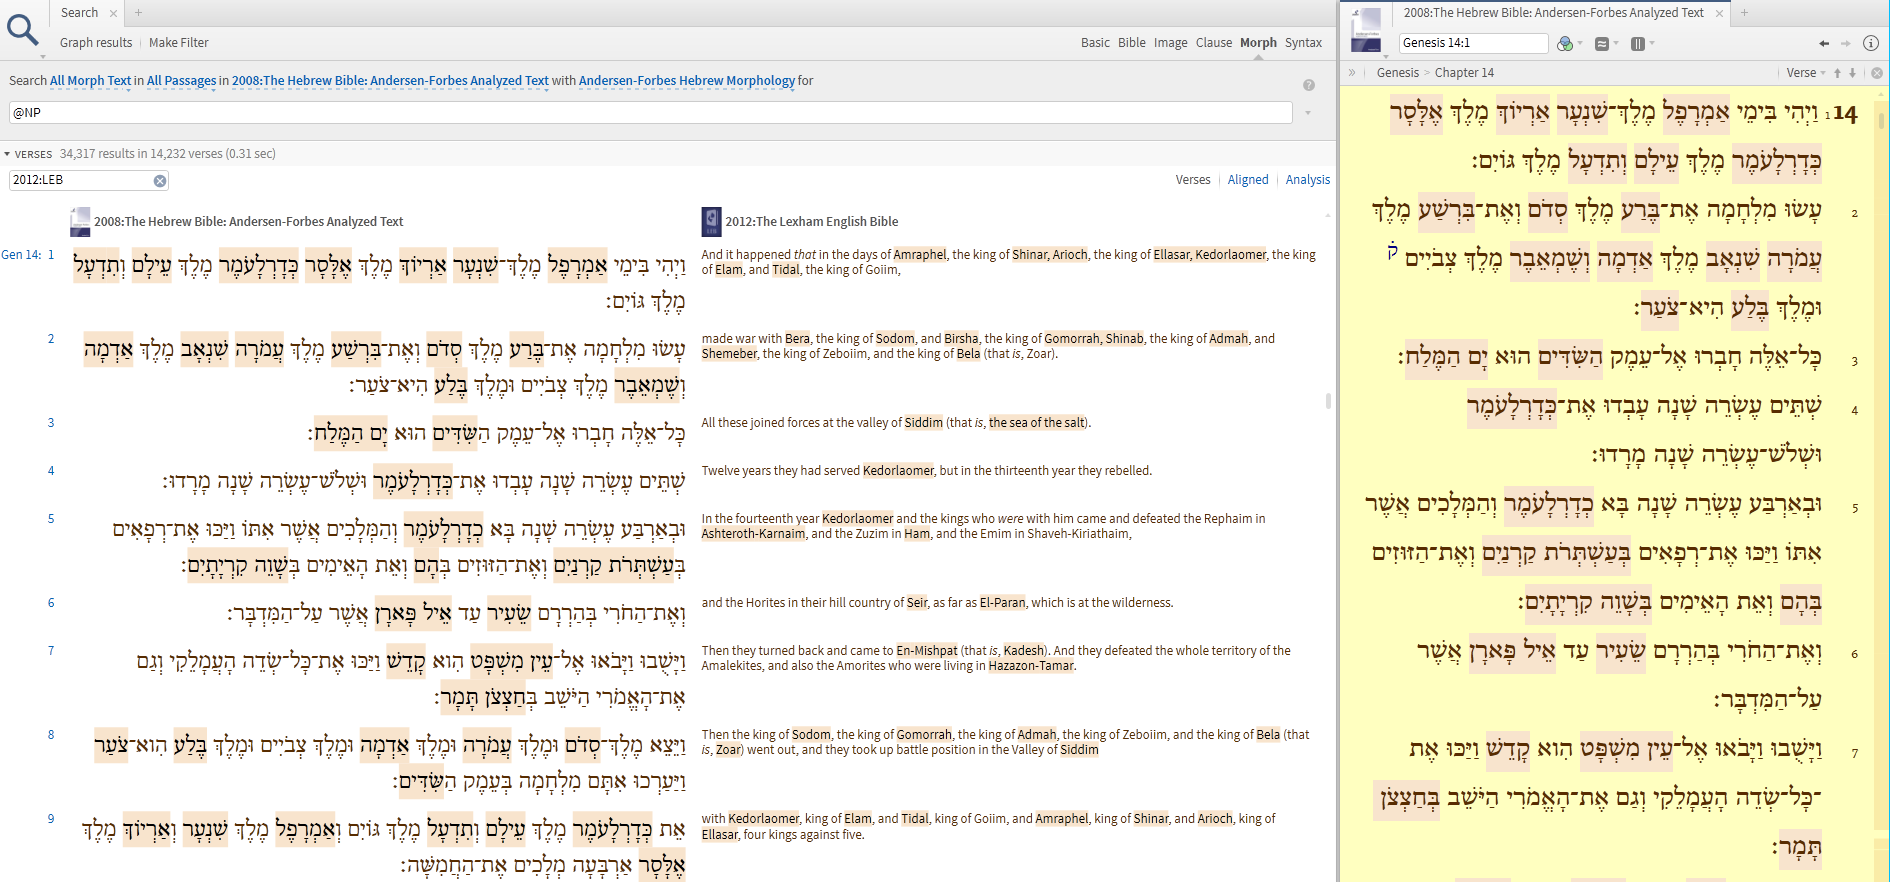1890x882 pixels.
Task: Open the multiple resources parallel icon
Action: [x=1638, y=43]
